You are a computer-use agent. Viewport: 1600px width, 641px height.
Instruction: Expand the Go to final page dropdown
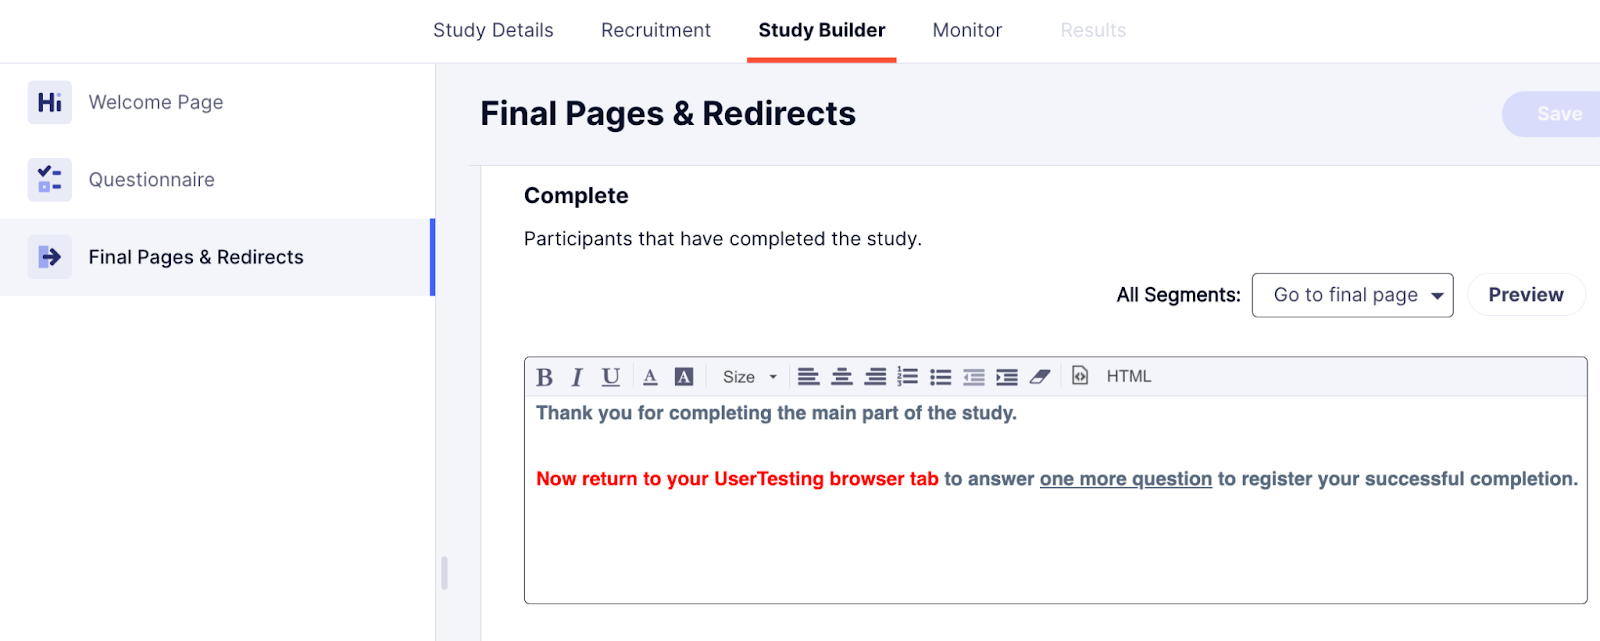tap(1352, 295)
